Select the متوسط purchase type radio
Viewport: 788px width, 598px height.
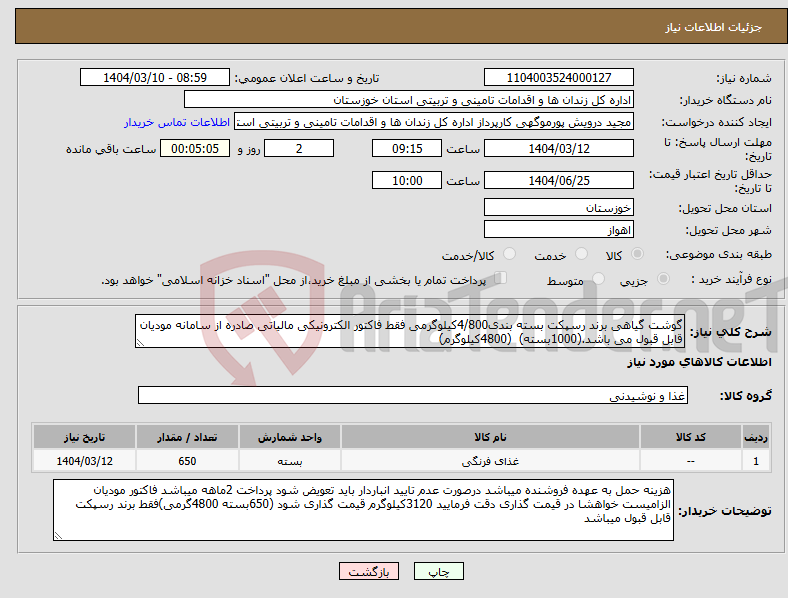[598, 278]
